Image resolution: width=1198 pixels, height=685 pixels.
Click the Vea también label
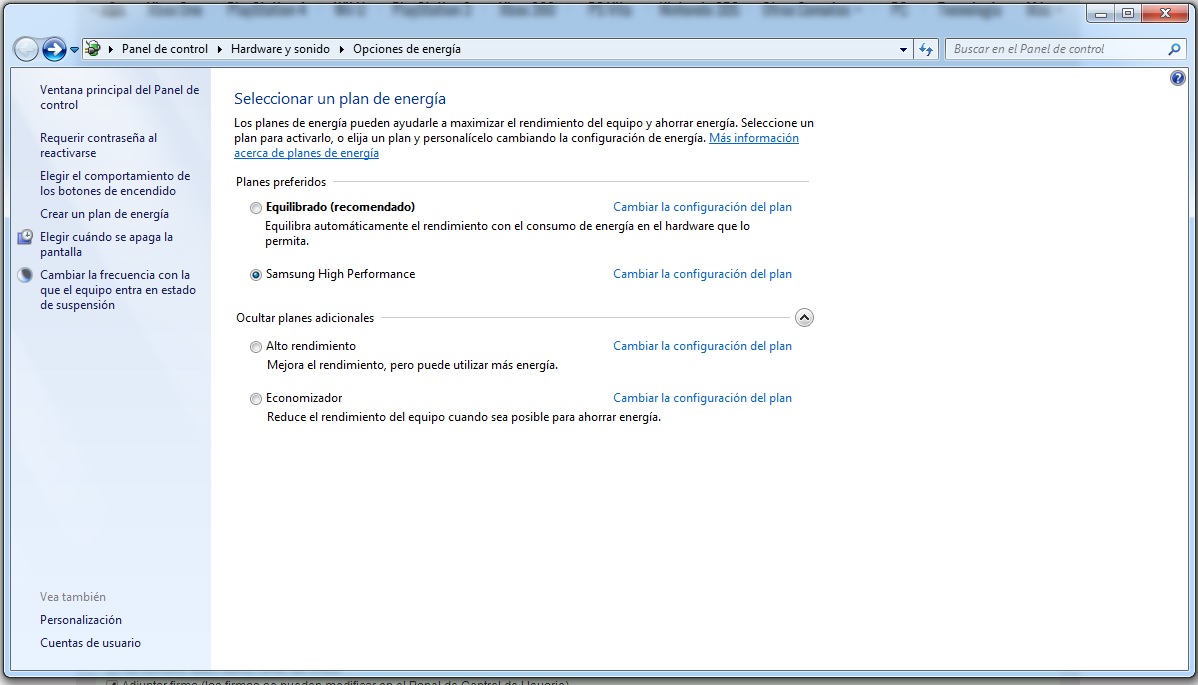tap(73, 597)
